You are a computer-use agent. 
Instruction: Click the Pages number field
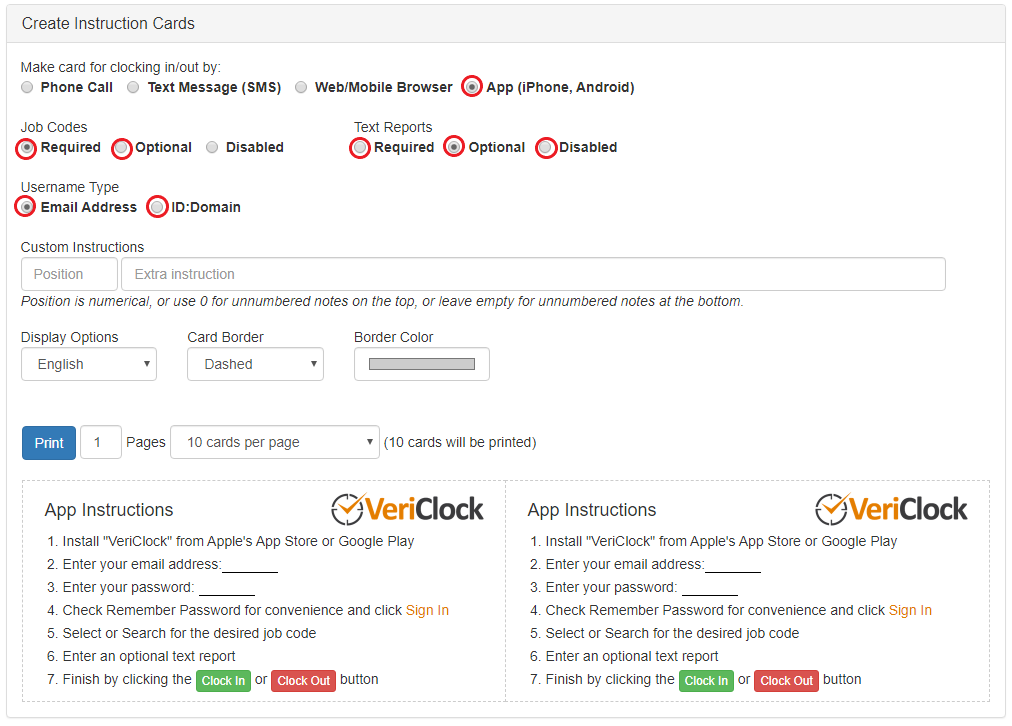(x=100, y=442)
